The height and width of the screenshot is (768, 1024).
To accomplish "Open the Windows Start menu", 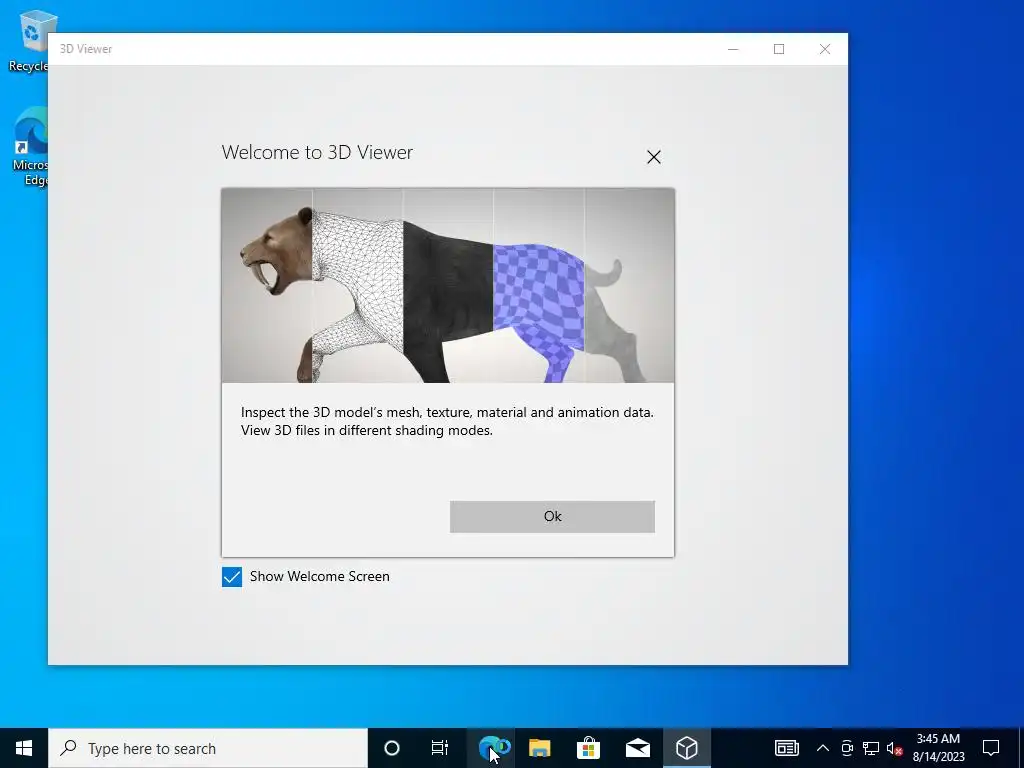I will [24, 748].
